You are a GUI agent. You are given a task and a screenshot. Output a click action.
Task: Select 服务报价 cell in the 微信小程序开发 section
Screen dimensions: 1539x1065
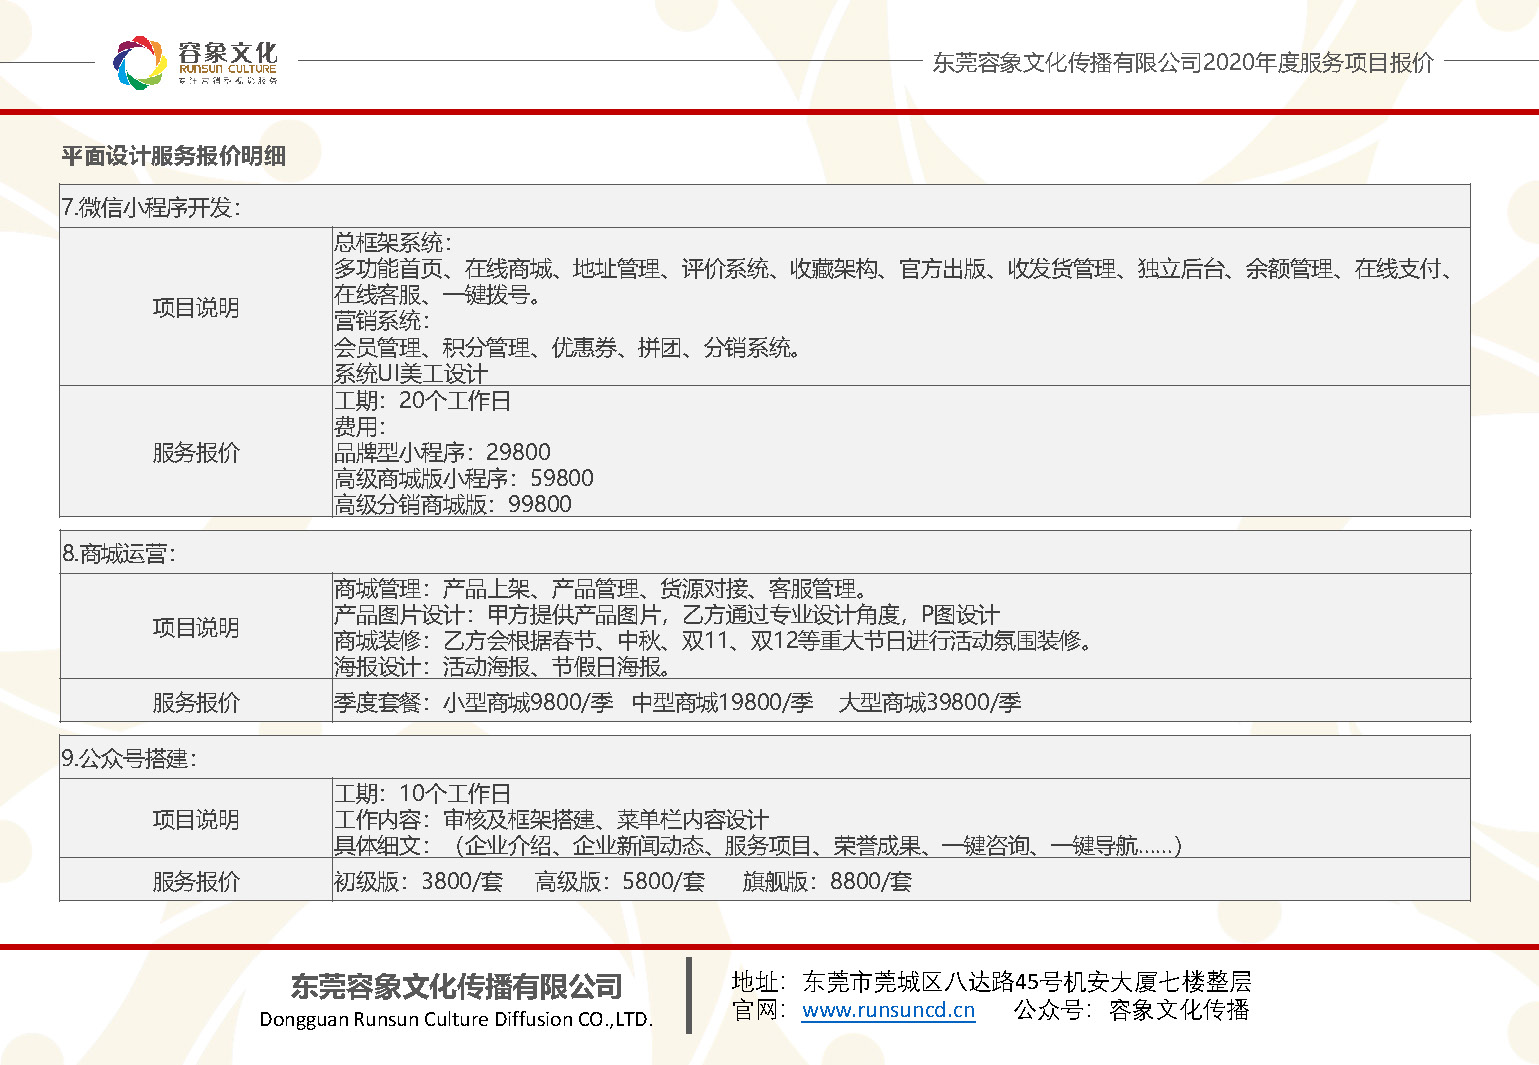tap(196, 452)
